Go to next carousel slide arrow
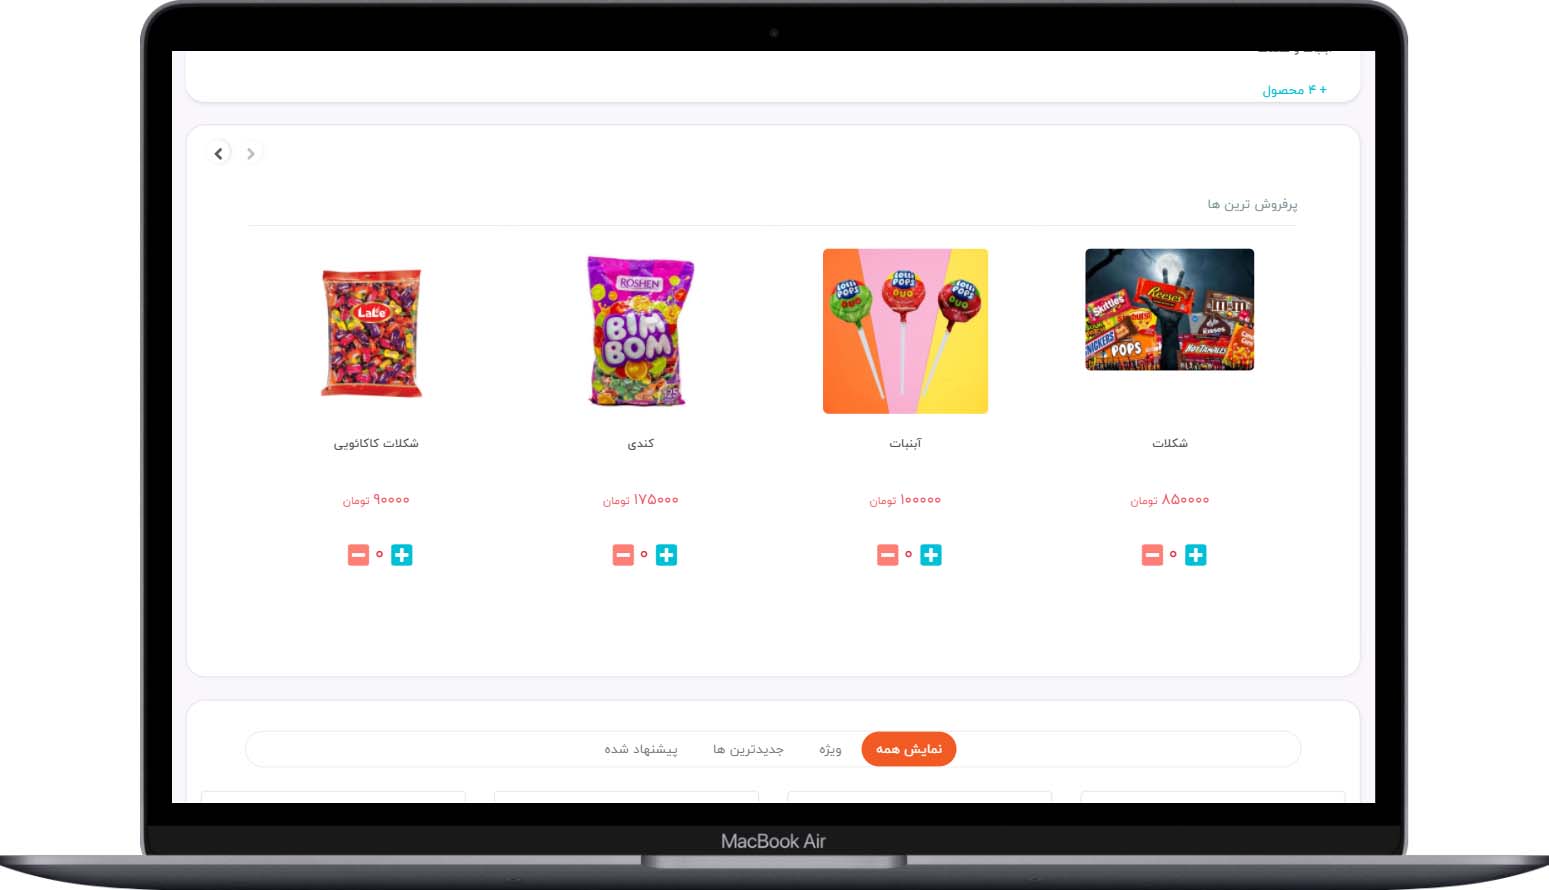This screenshot has width=1549, height=890. pos(219,153)
